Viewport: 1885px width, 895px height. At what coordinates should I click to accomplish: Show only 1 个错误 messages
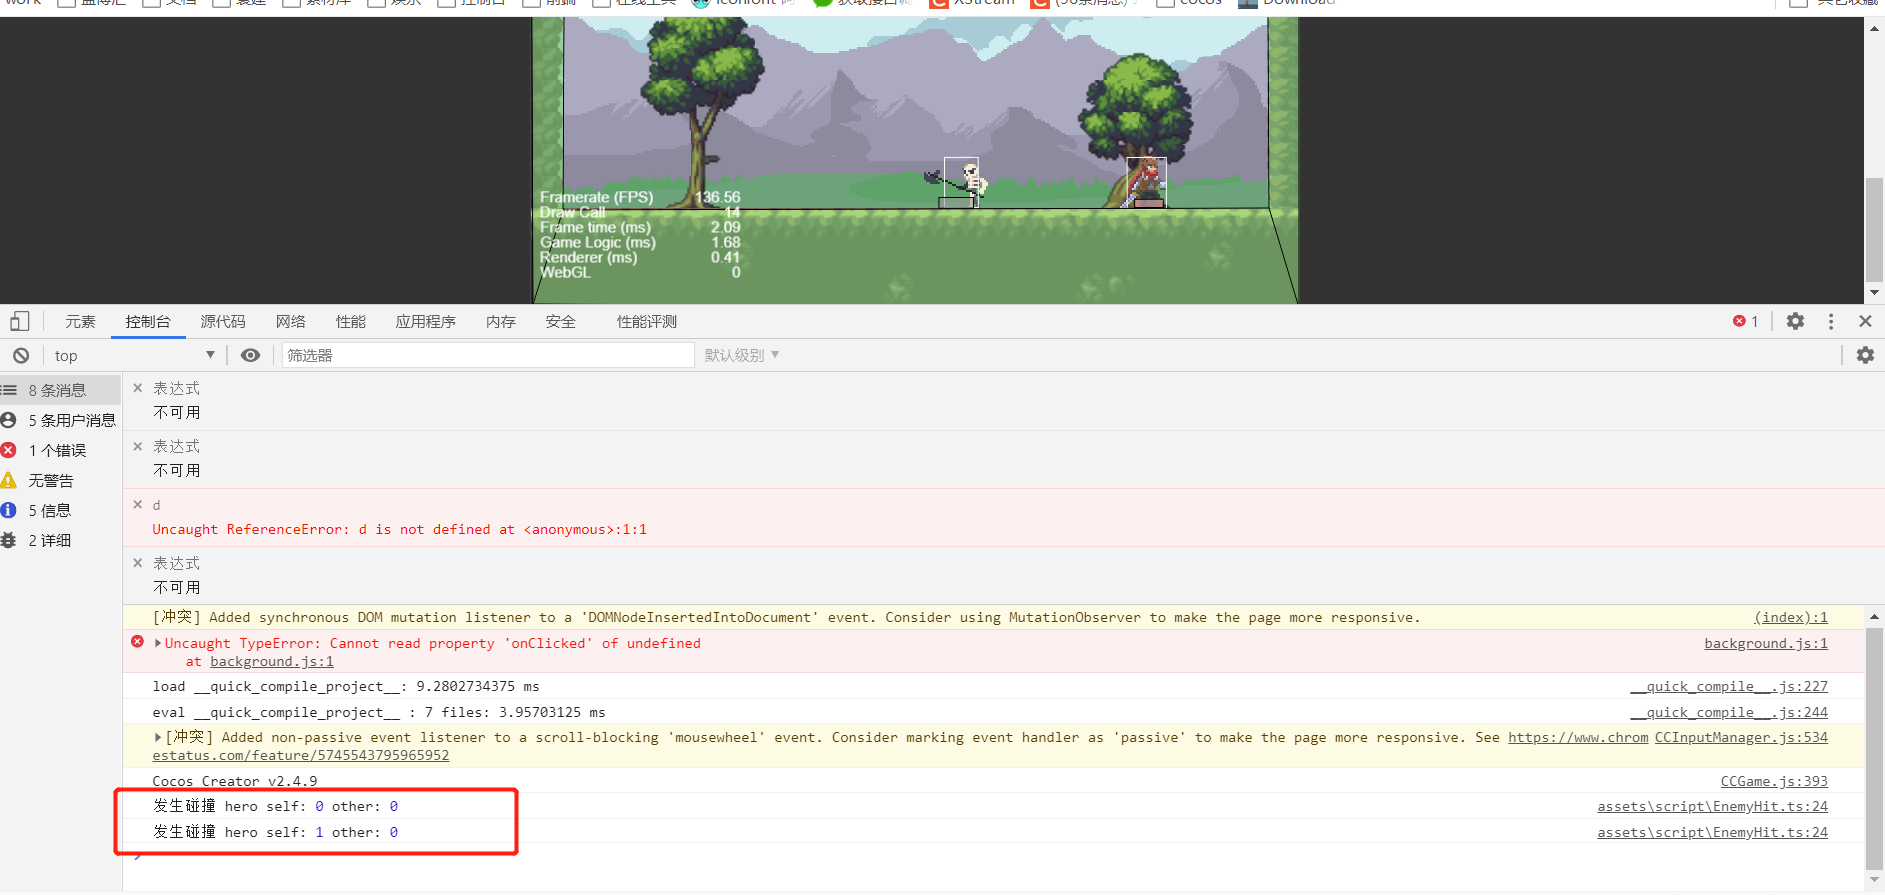coord(60,450)
